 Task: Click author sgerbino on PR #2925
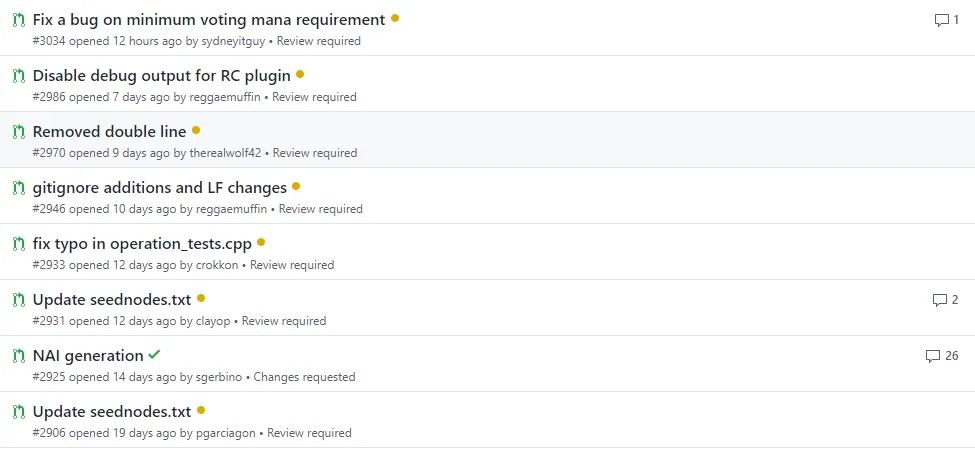[219, 377]
